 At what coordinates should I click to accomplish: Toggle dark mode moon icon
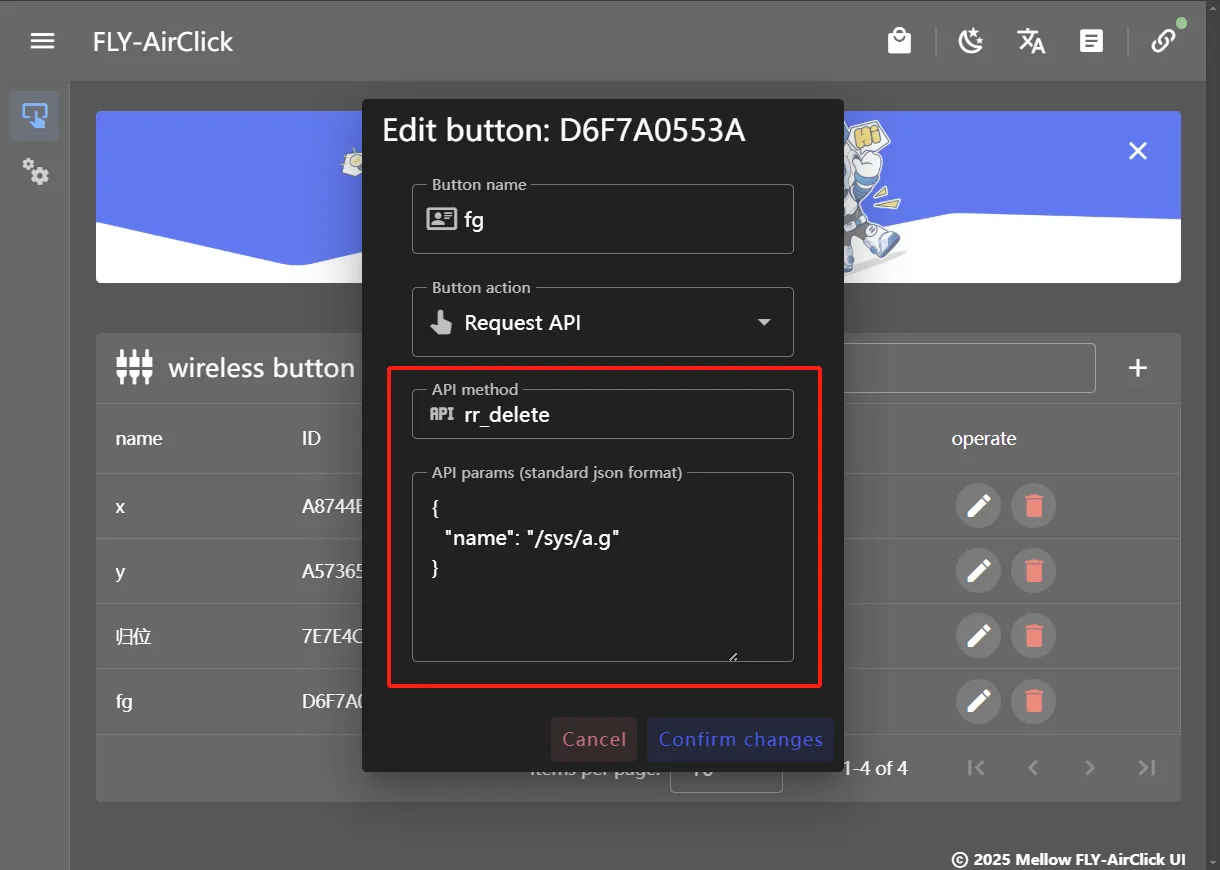pos(970,41)
